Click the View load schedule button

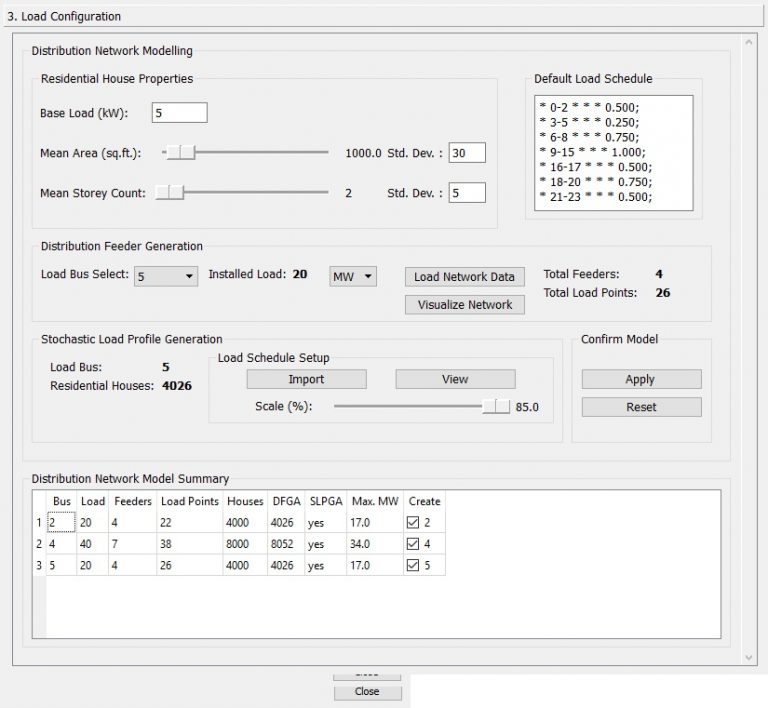pyautogui.click(x=455, y=379)
